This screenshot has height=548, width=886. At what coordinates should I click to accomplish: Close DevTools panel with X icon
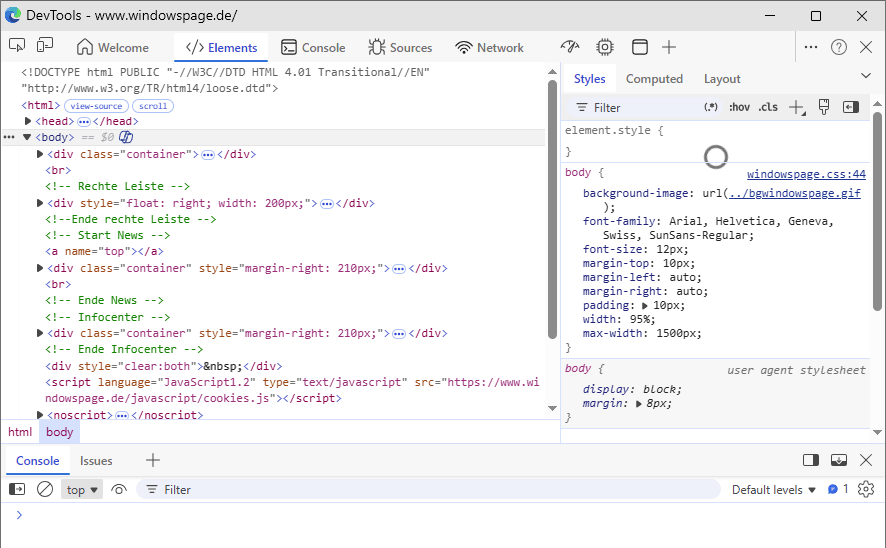tap(866, 47)
